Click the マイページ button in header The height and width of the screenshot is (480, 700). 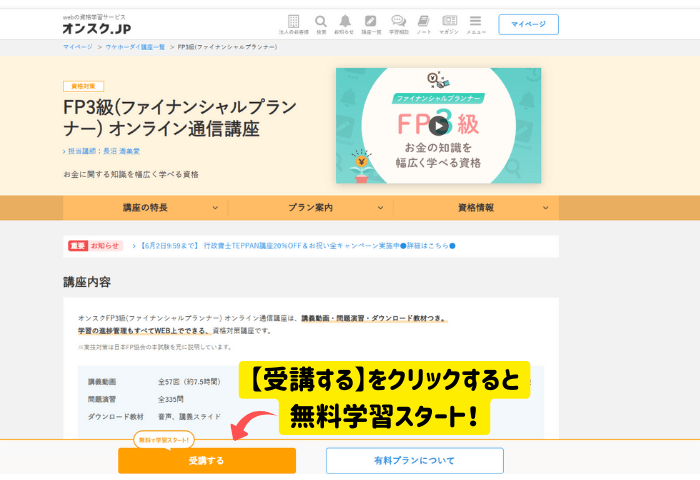click(528, 24)
